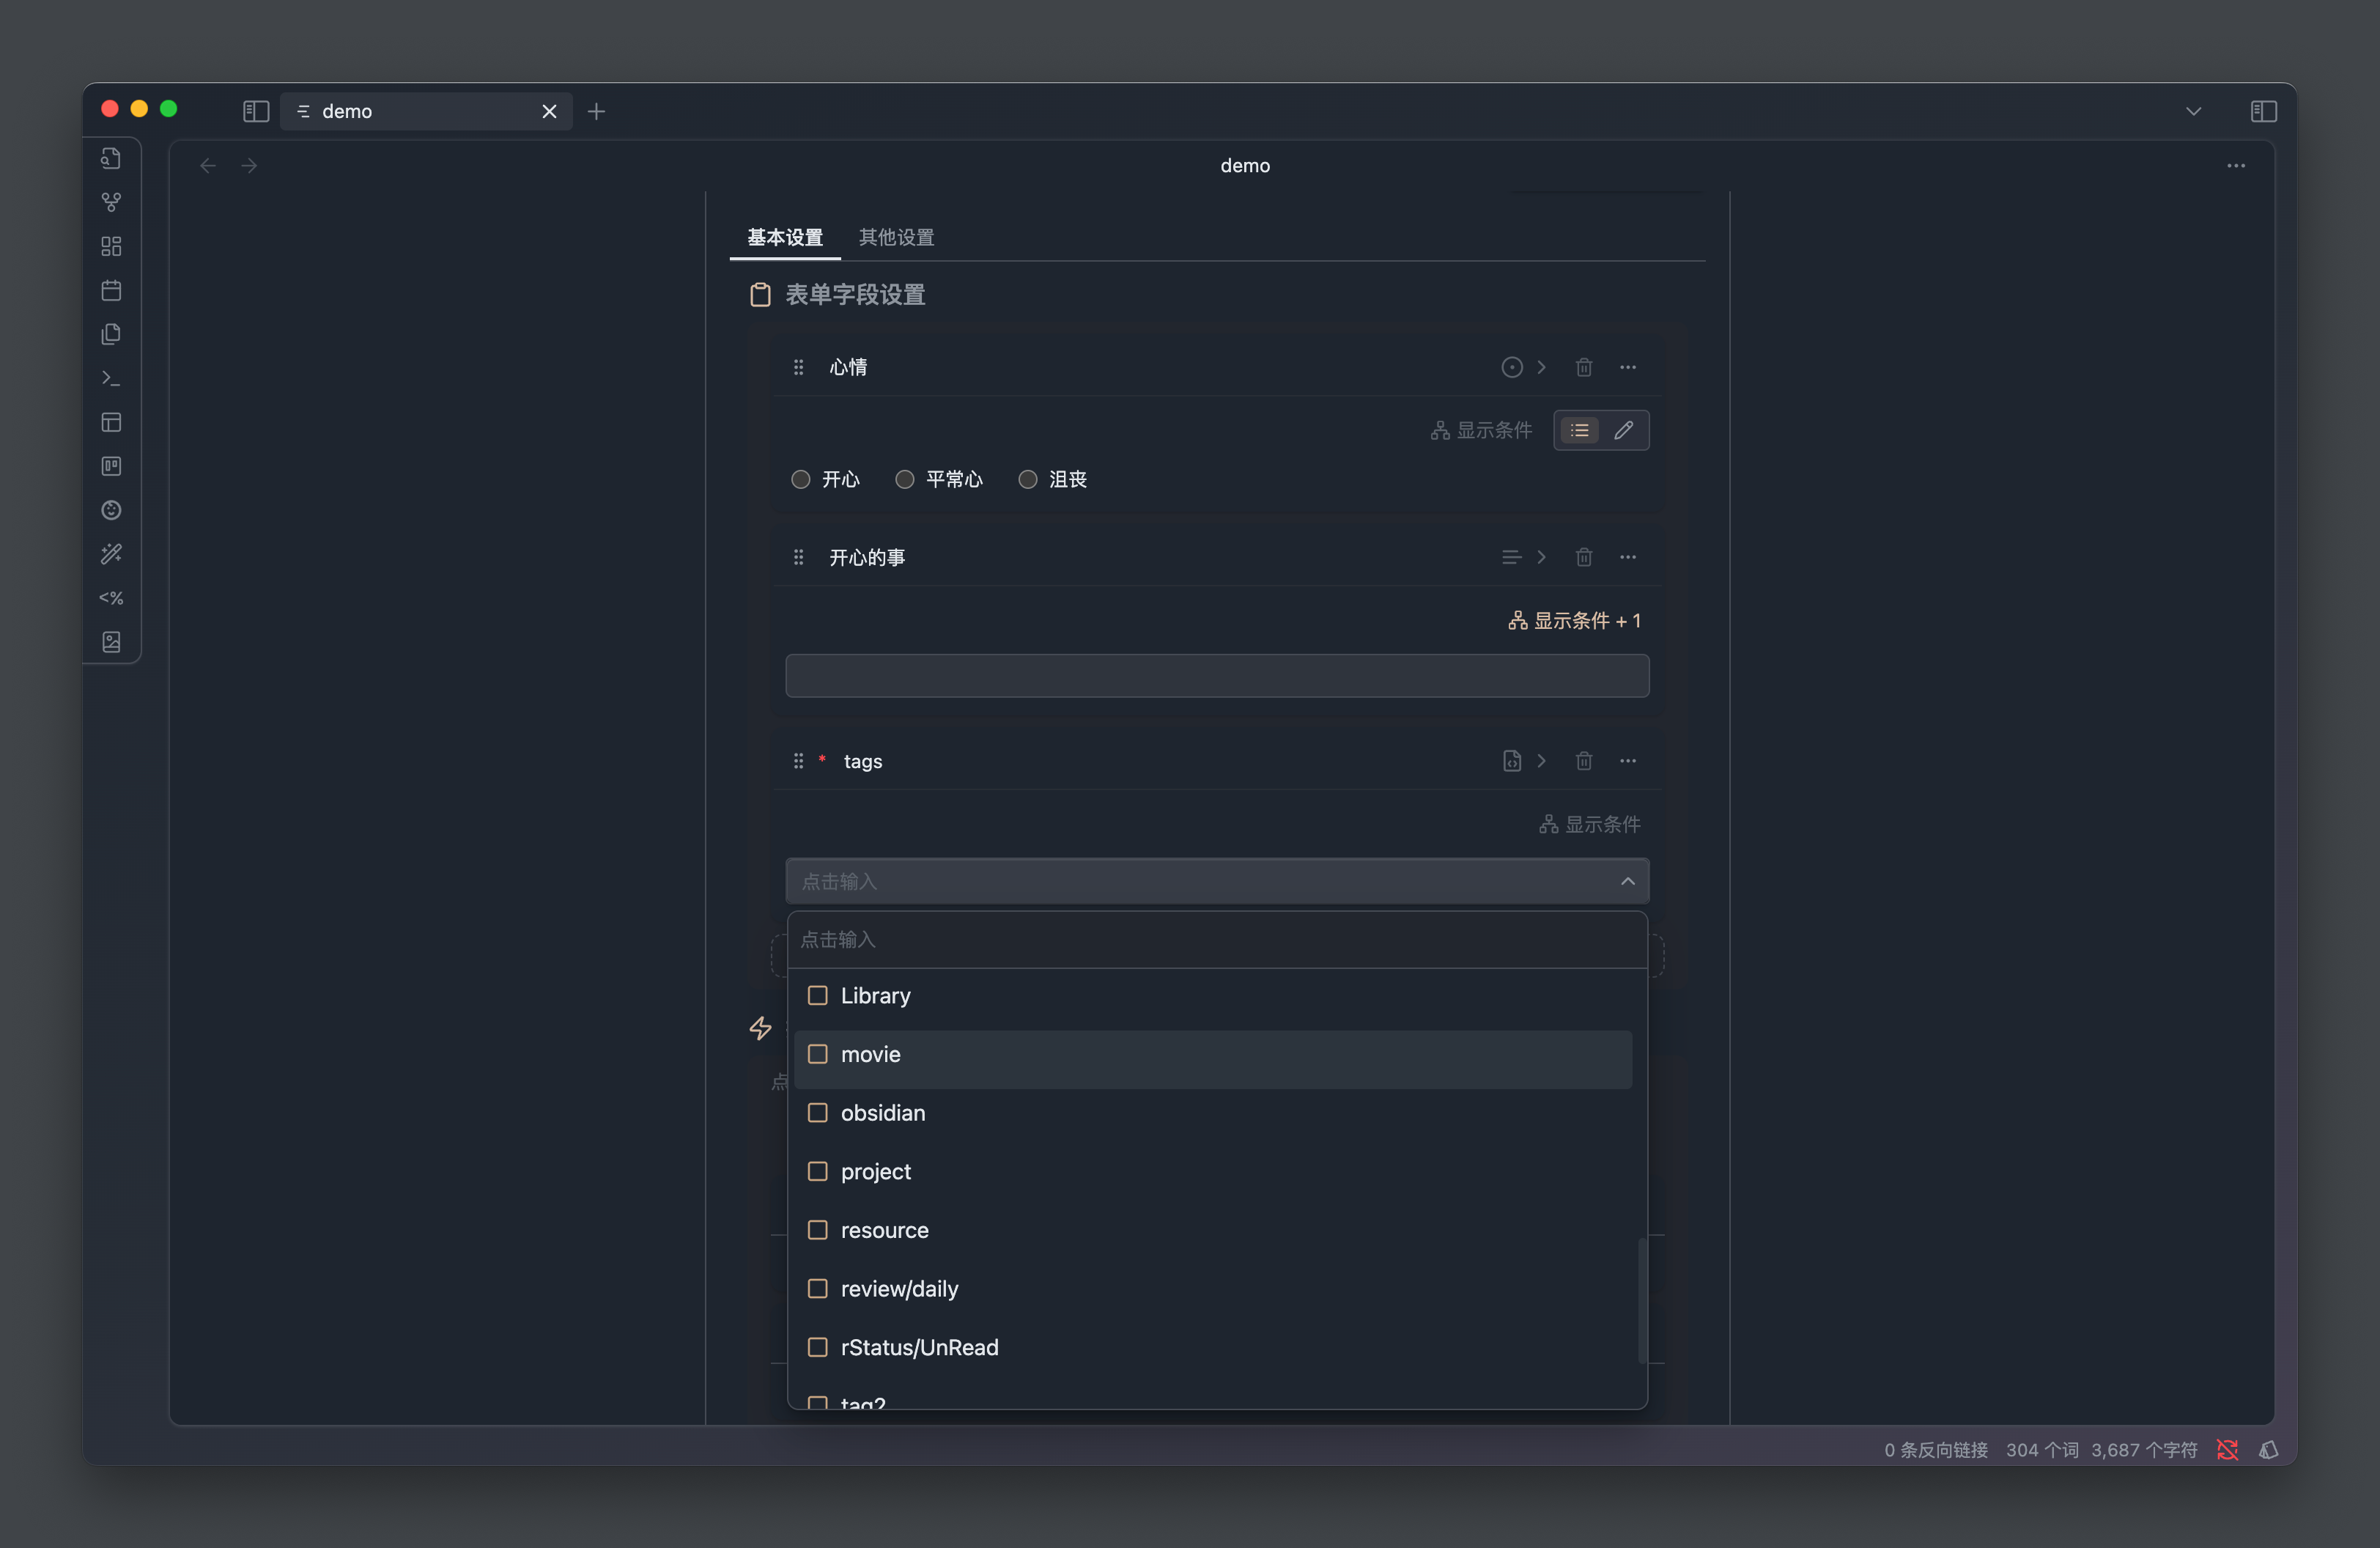The image size is (2380, 1548).
Task: Expand the 开心的事 field type chevron
Action: pos(1541,557)
